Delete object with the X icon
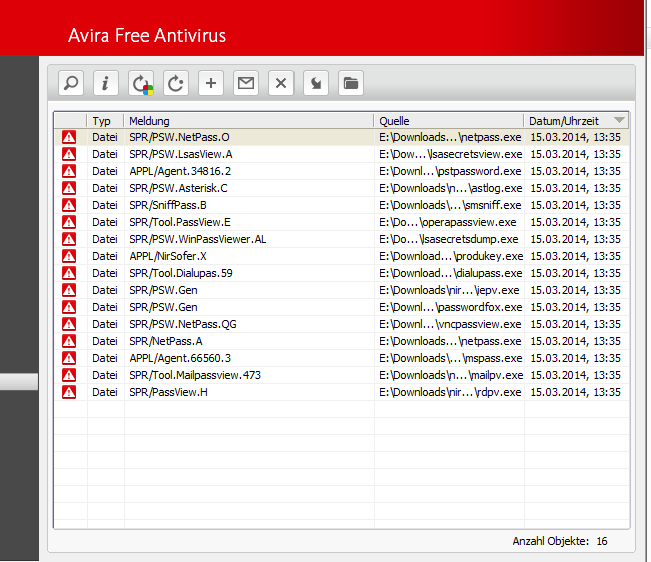651x562 pixels. coord(281,83)
